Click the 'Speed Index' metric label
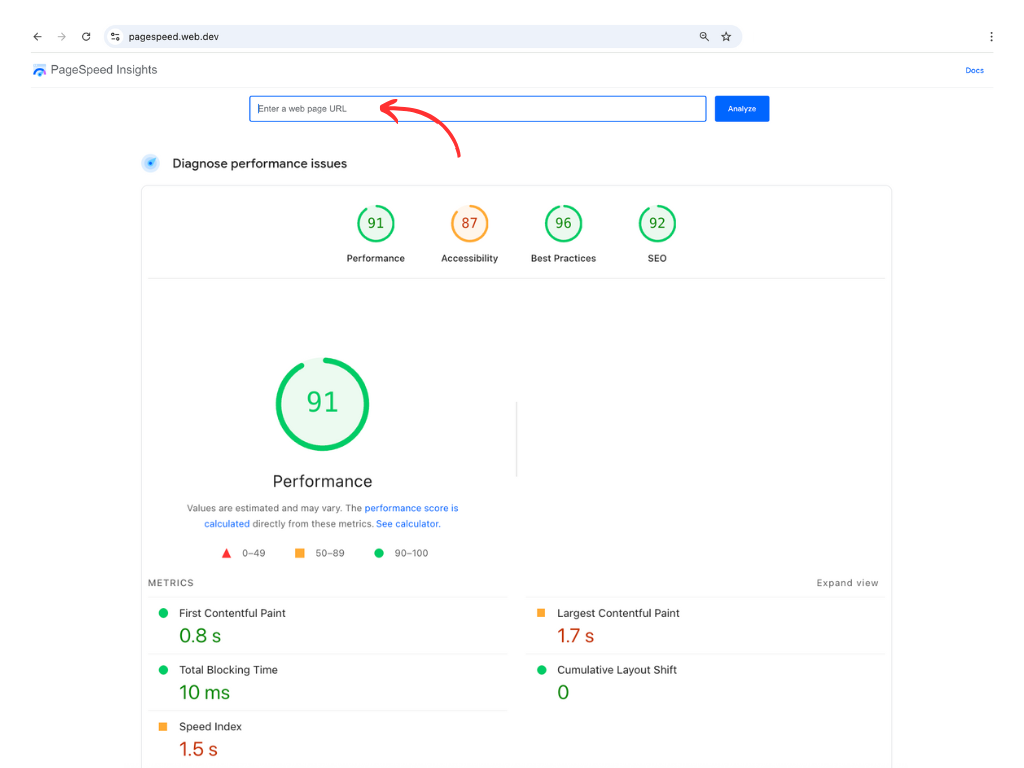This screenshot has height=768, width=1024. click(x=210, y=727)
